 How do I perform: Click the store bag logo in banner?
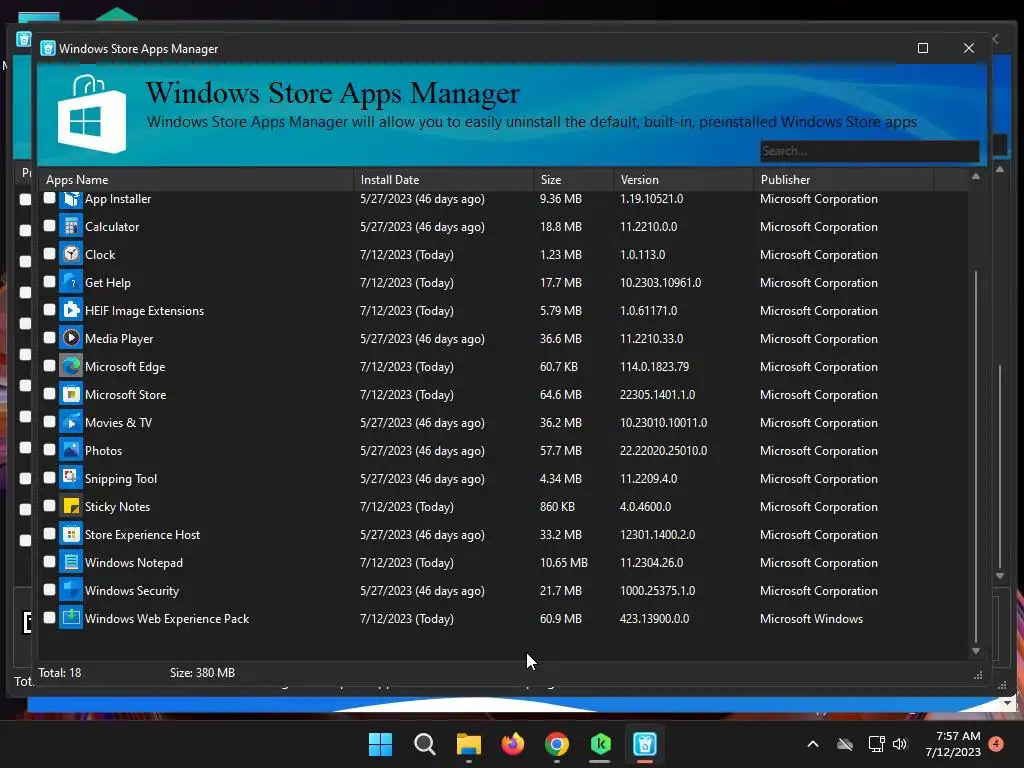91,114
